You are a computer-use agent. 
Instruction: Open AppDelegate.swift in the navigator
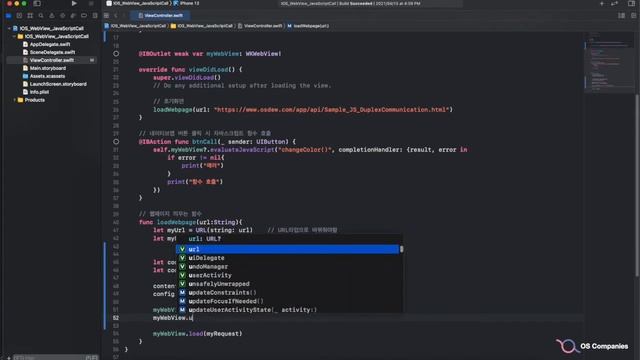click(x=49, y=44)
